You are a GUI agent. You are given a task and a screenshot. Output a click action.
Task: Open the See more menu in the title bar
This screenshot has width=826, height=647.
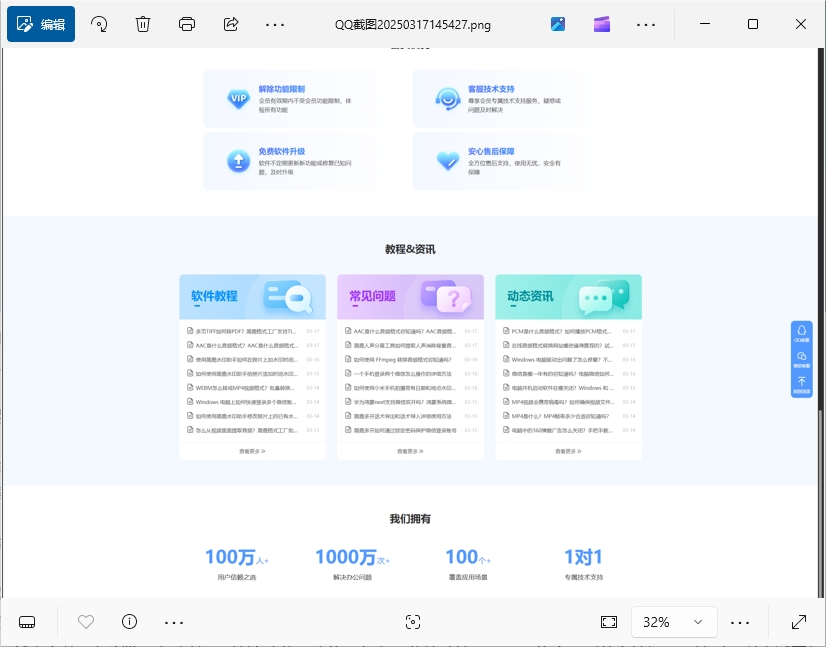click(x=275, y=23)
